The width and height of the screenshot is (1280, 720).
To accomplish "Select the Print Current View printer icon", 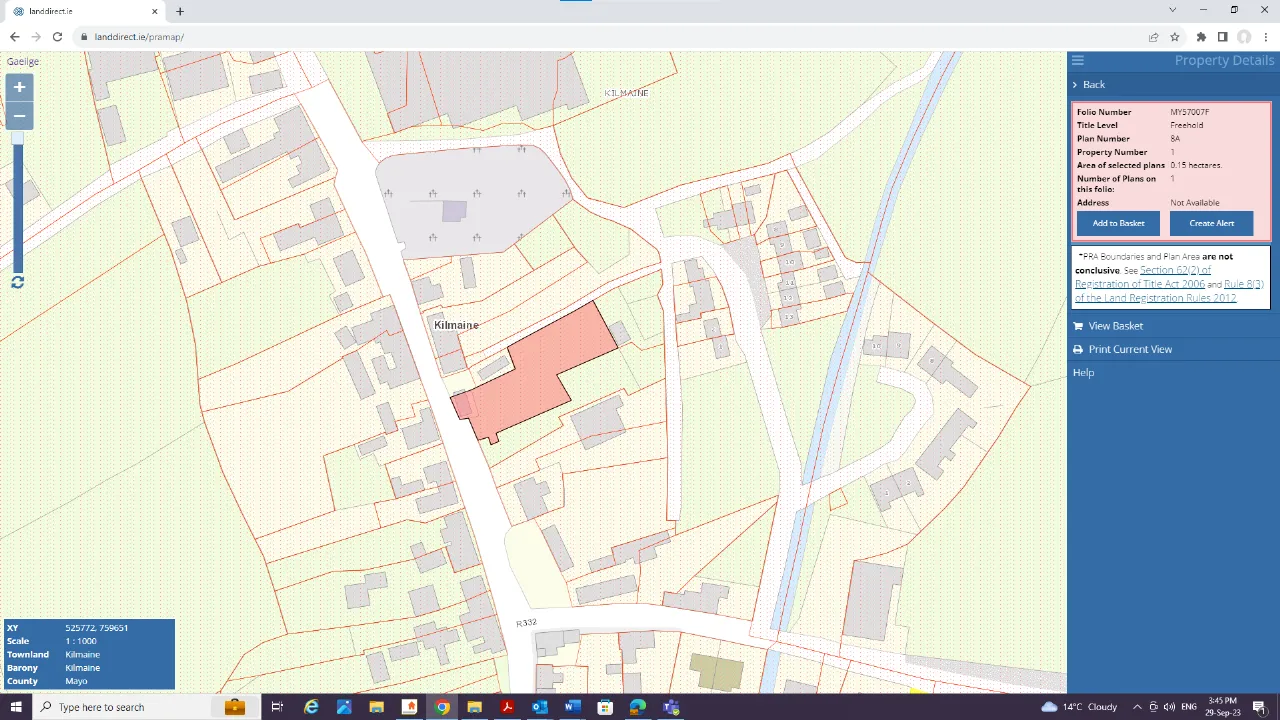I will point(1077,349).
